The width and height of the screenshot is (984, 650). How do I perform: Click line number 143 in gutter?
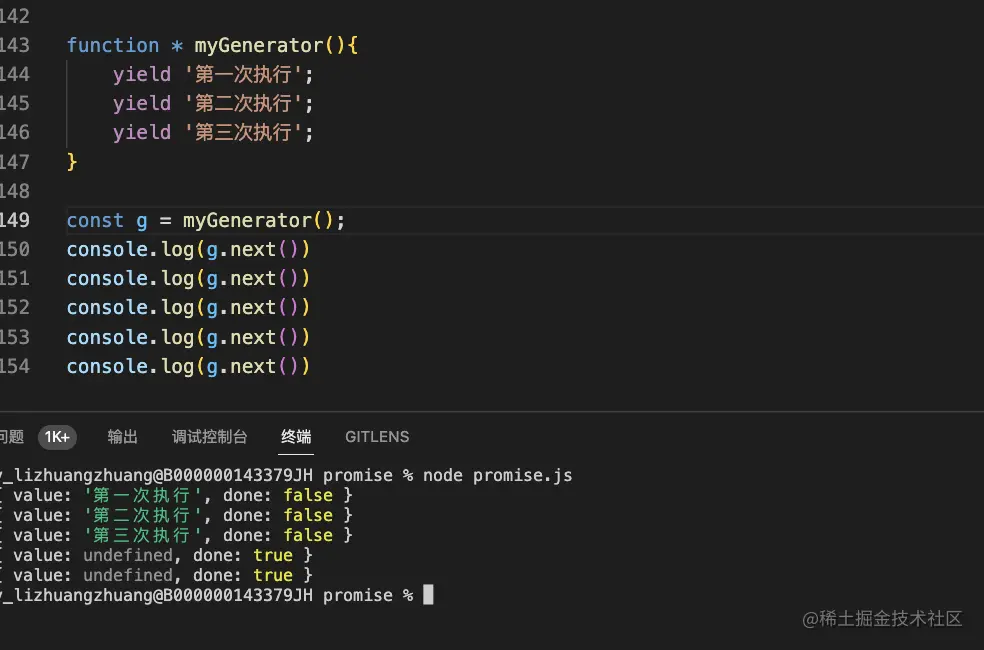[x=14, y=45]
